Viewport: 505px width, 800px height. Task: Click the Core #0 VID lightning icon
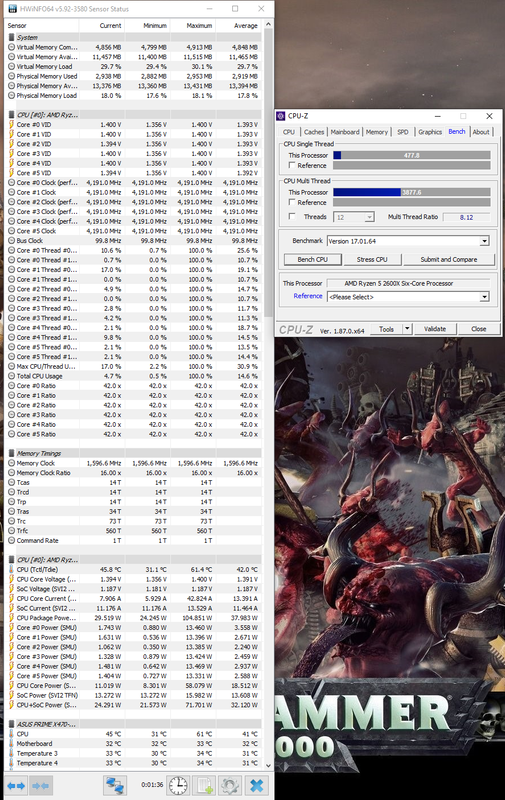pyautogui.click(x=12, y=124)
